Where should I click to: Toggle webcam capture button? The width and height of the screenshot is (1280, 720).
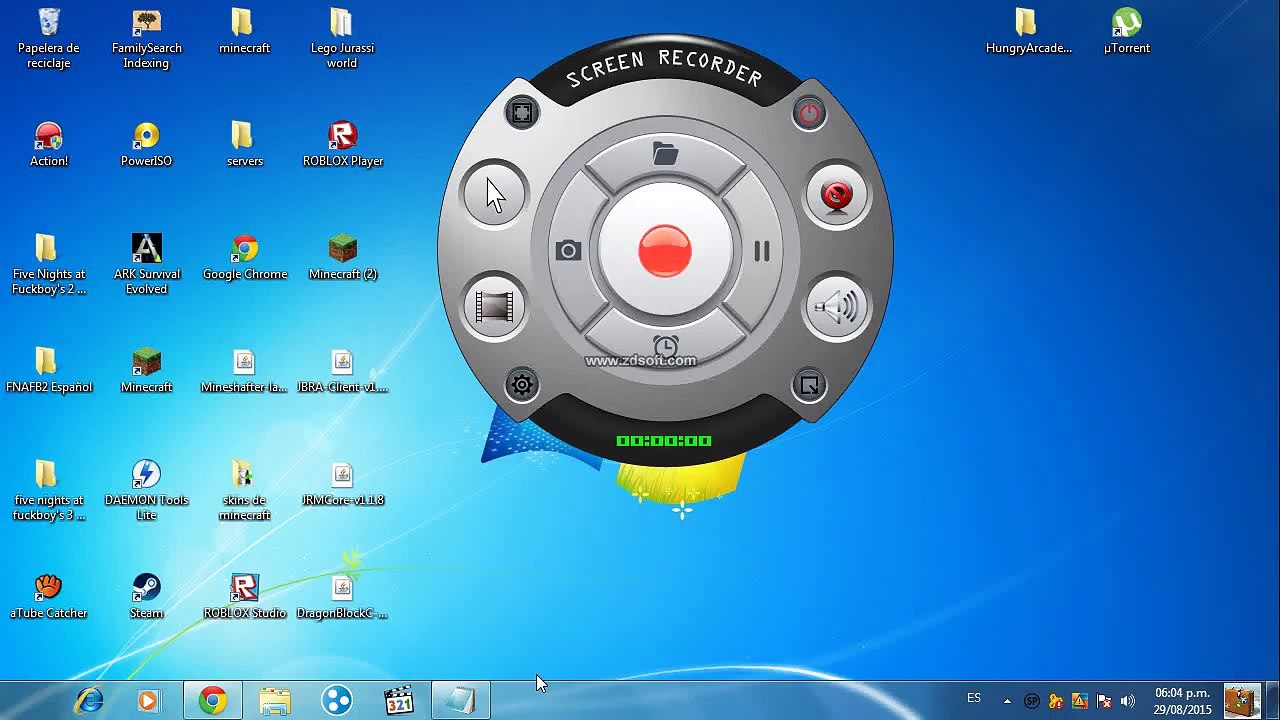(x=837, y=195)
